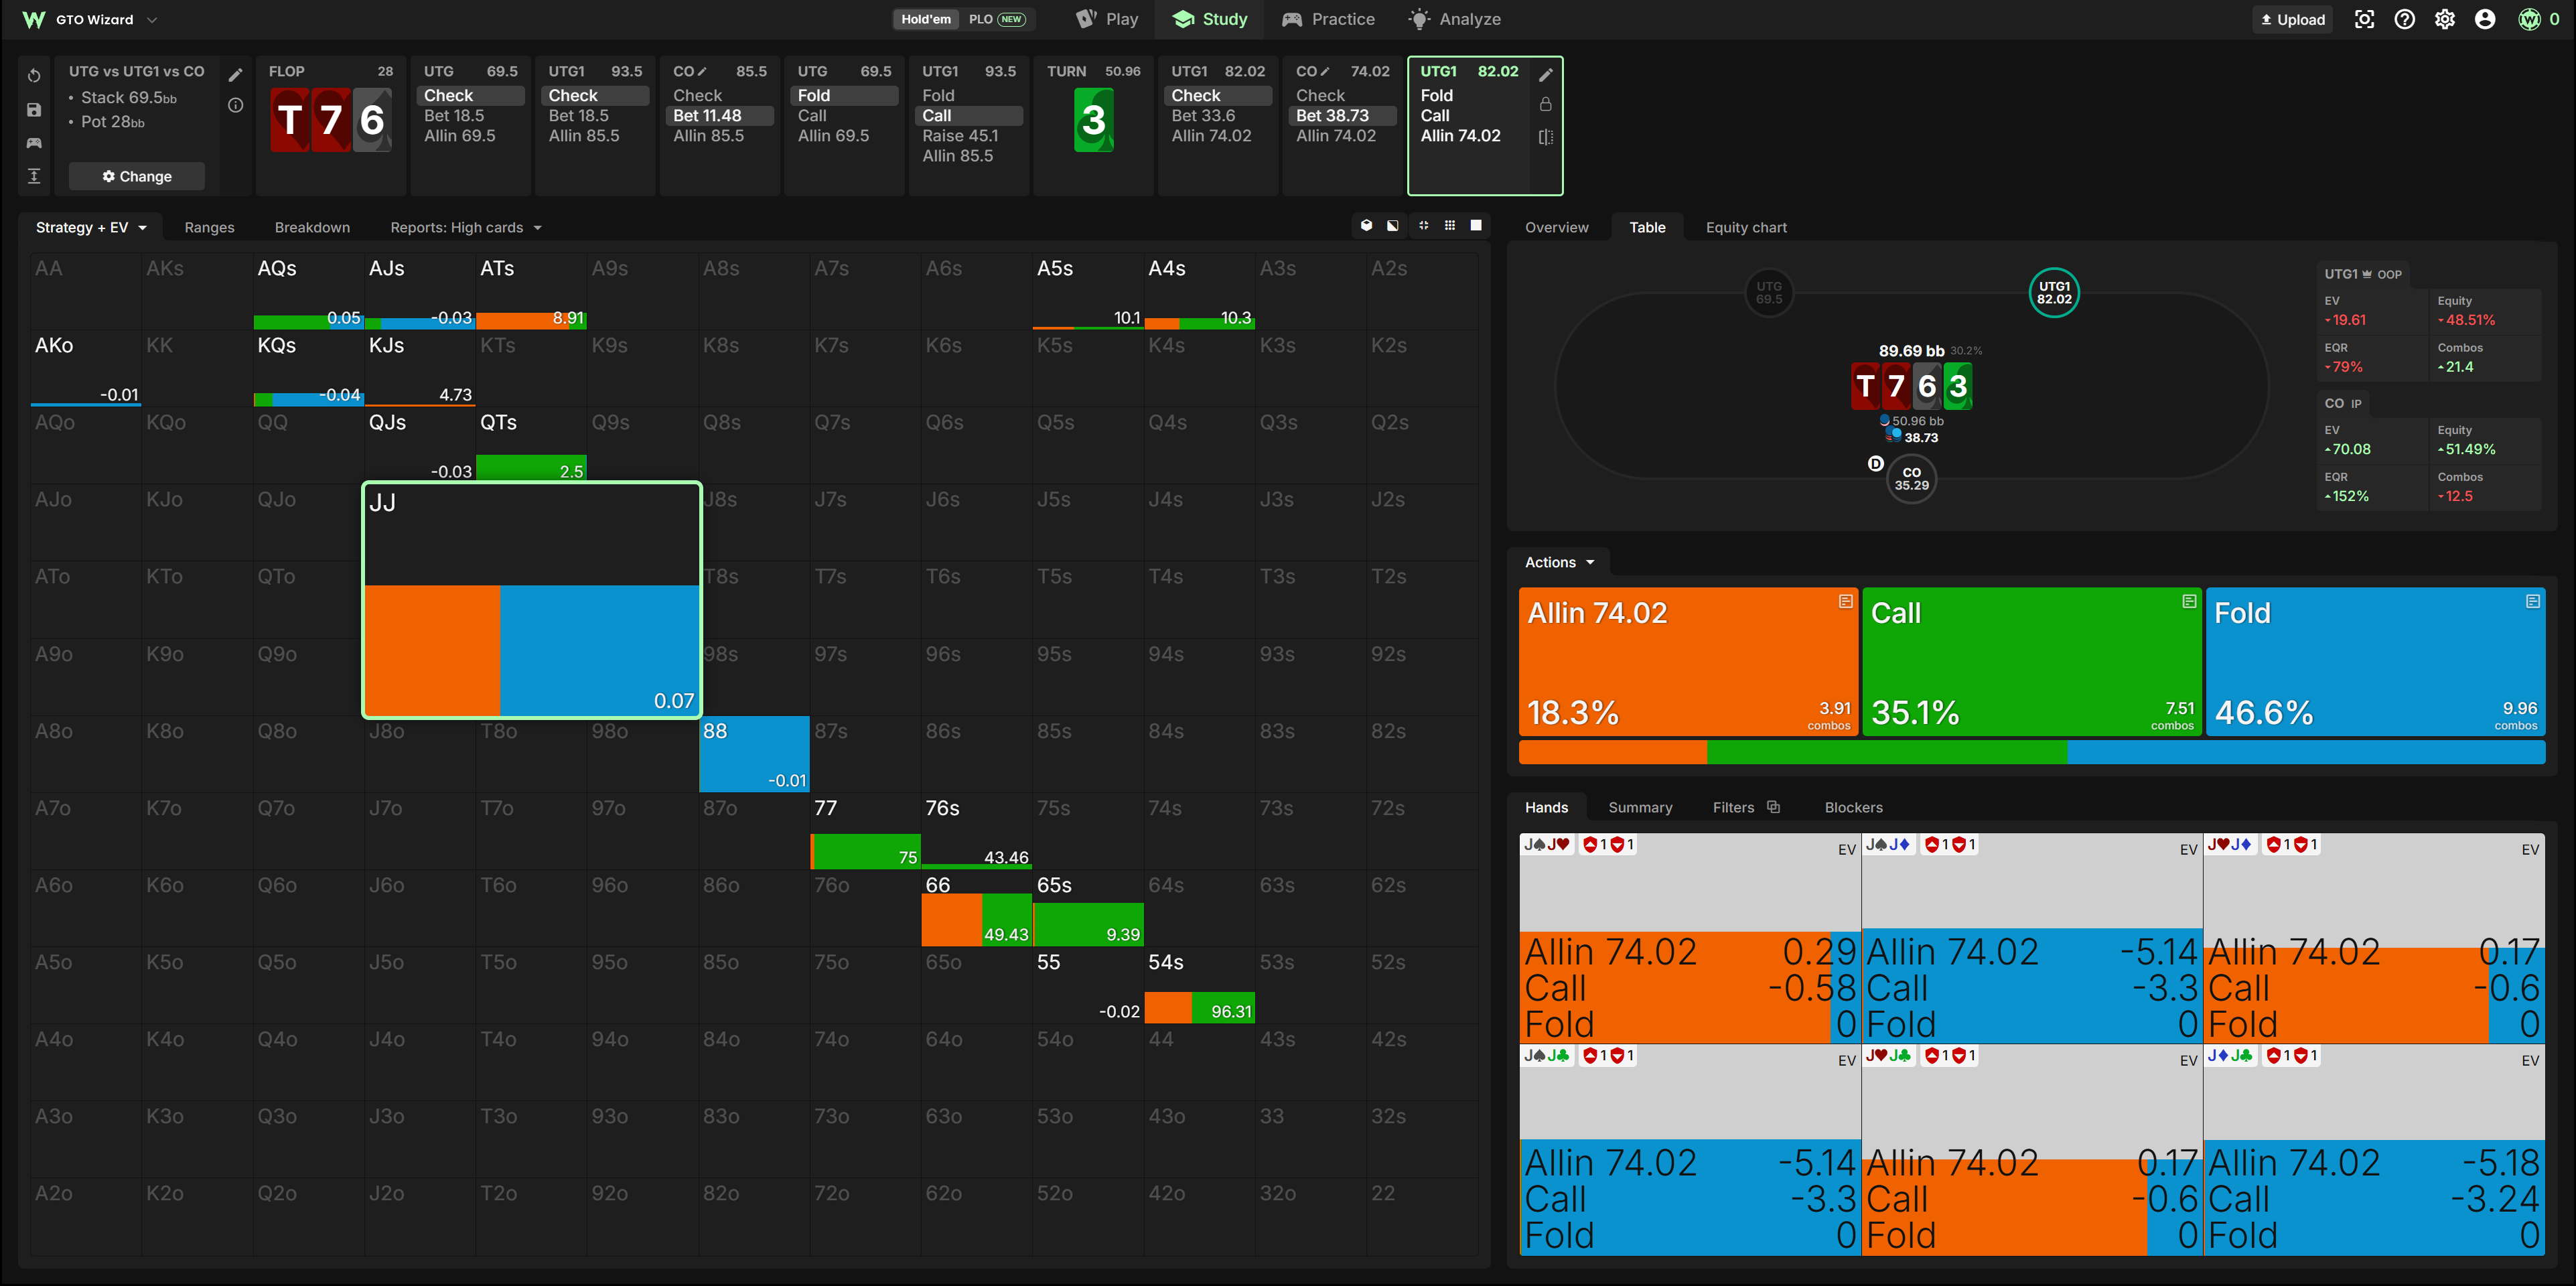Screen dimensions: 2576x1286
Task: Click the screenshot capture icon in top bar
Action: click(2364, 19)
